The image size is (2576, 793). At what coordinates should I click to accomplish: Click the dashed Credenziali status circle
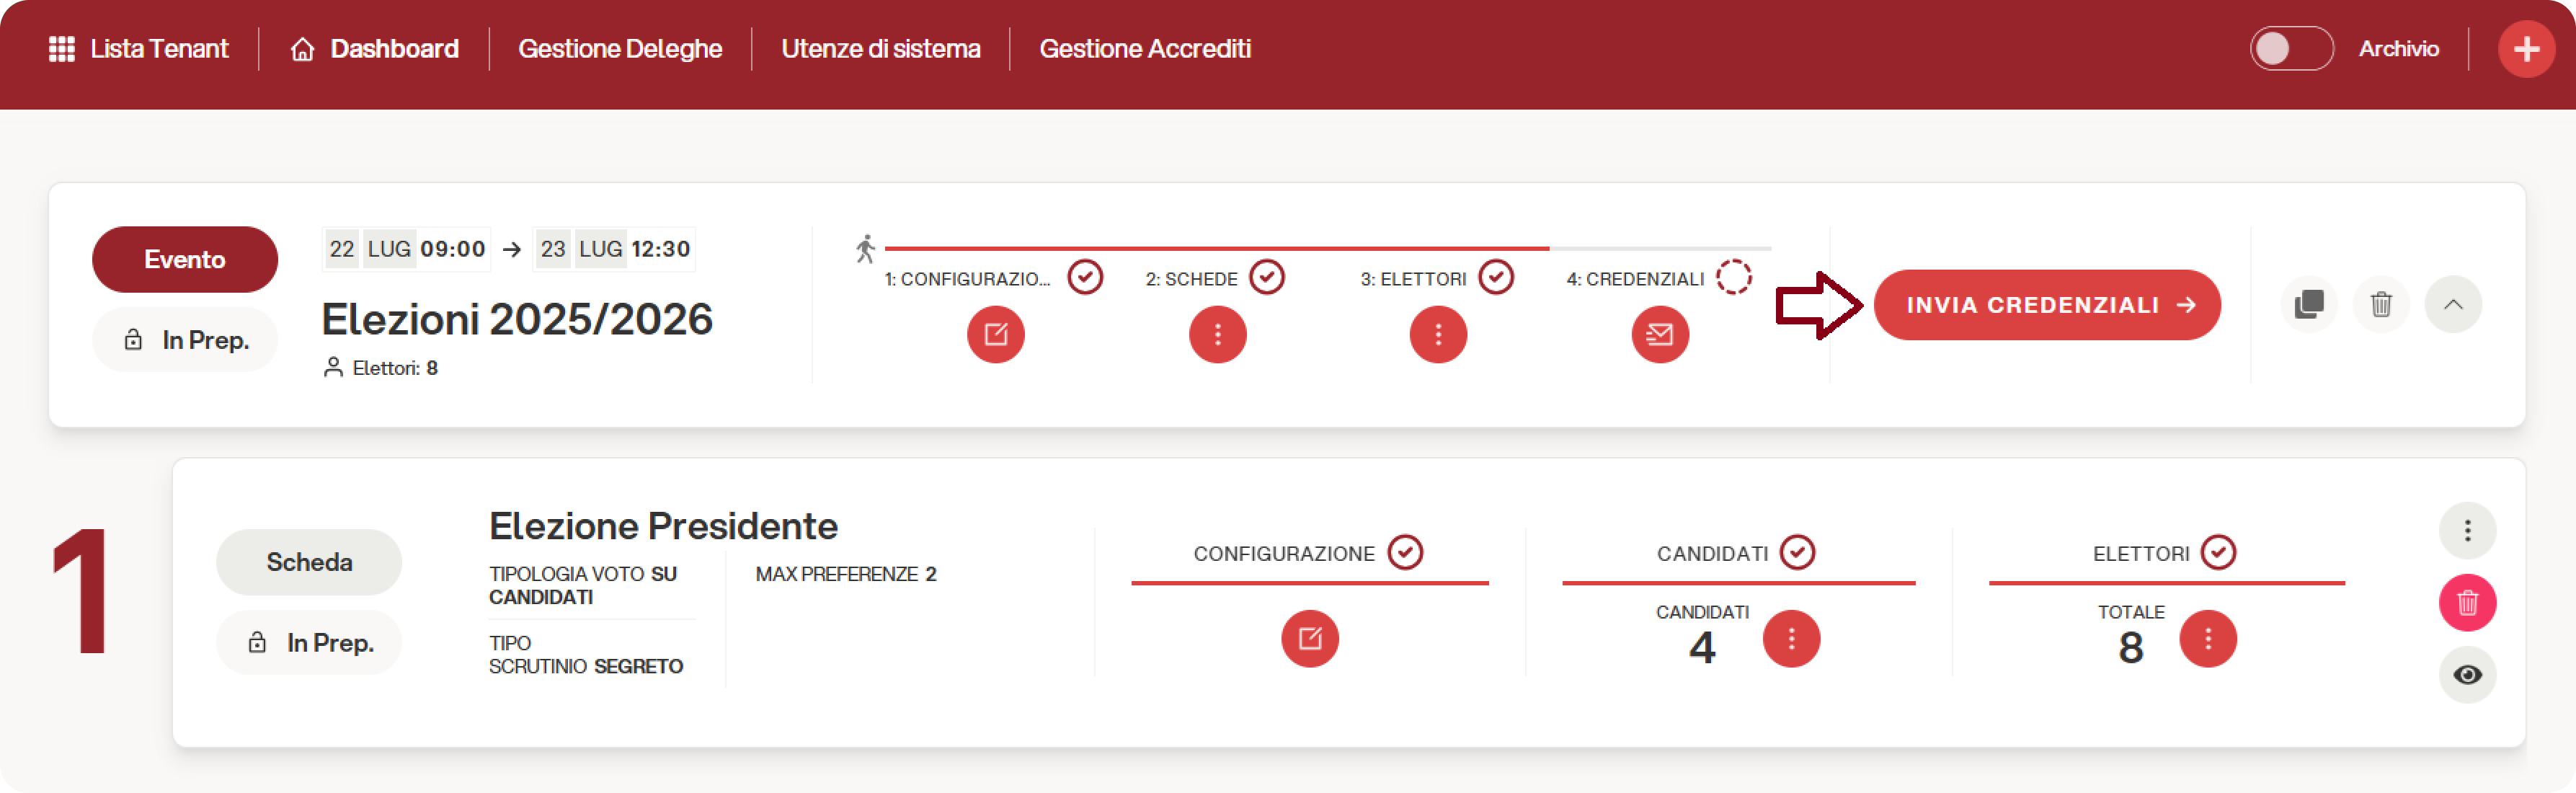(x=1733, y=277)
